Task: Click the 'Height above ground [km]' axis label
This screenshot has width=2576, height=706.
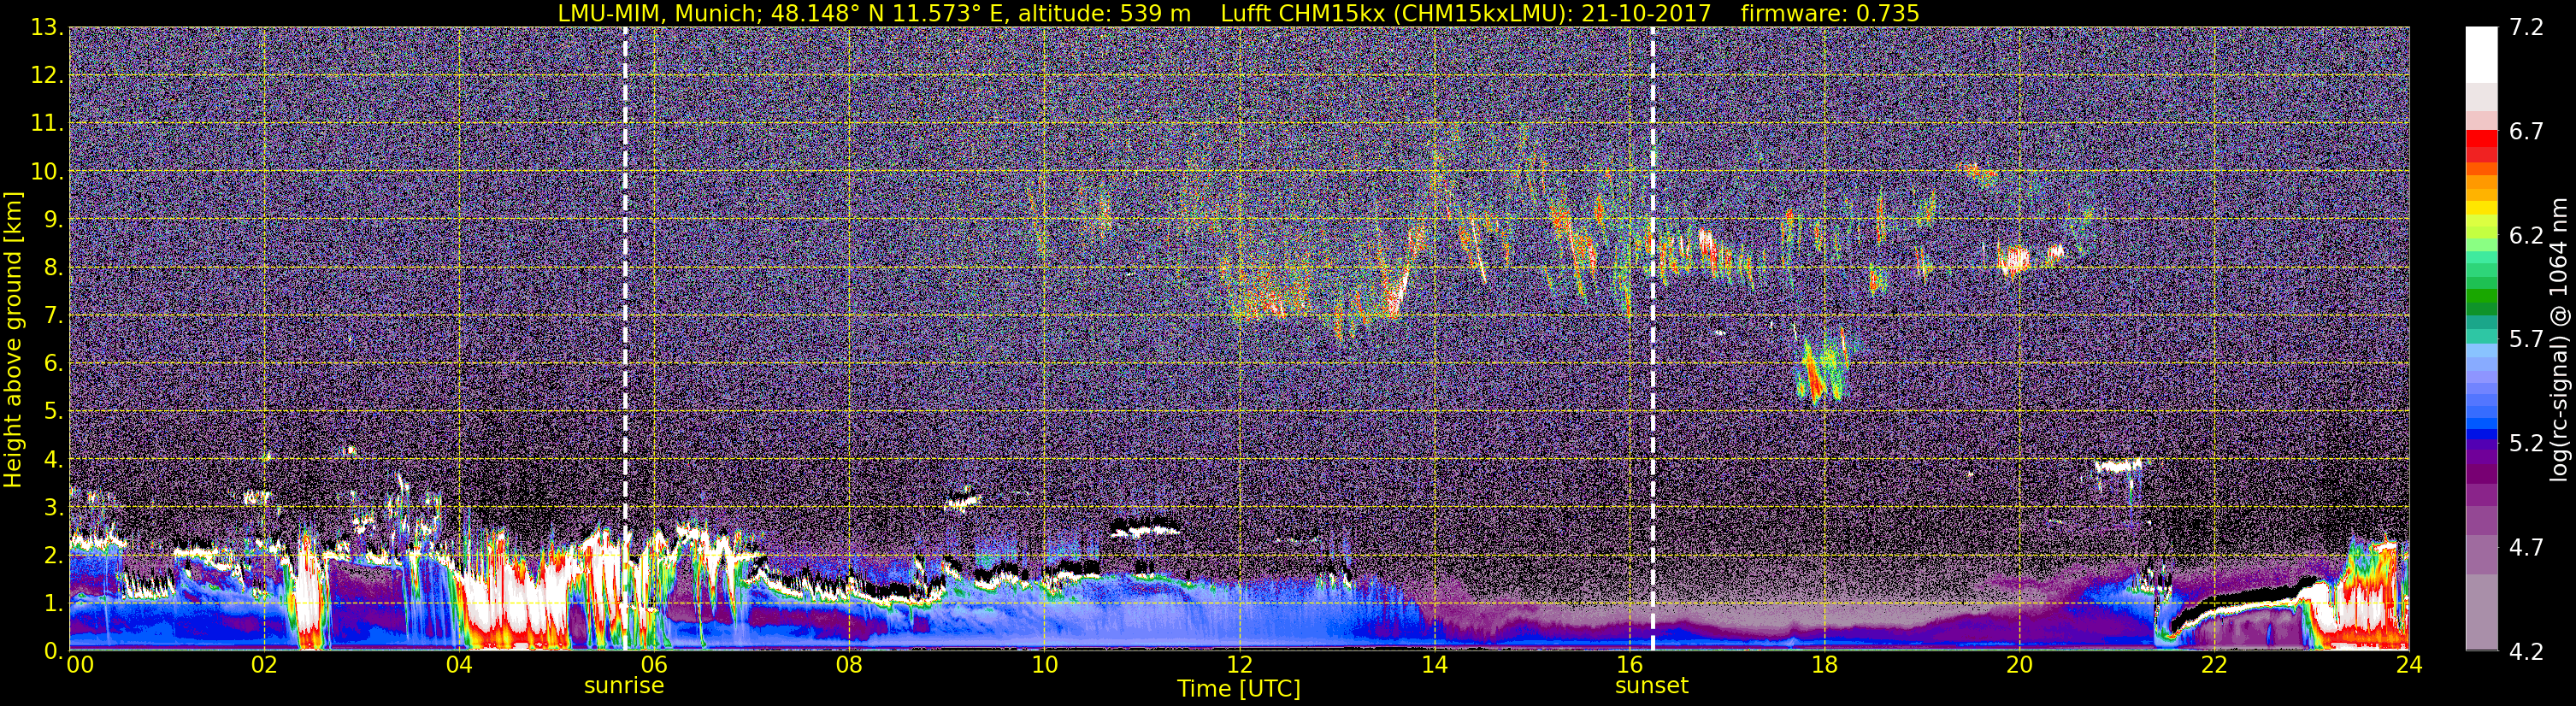Action: coord(13,339)
